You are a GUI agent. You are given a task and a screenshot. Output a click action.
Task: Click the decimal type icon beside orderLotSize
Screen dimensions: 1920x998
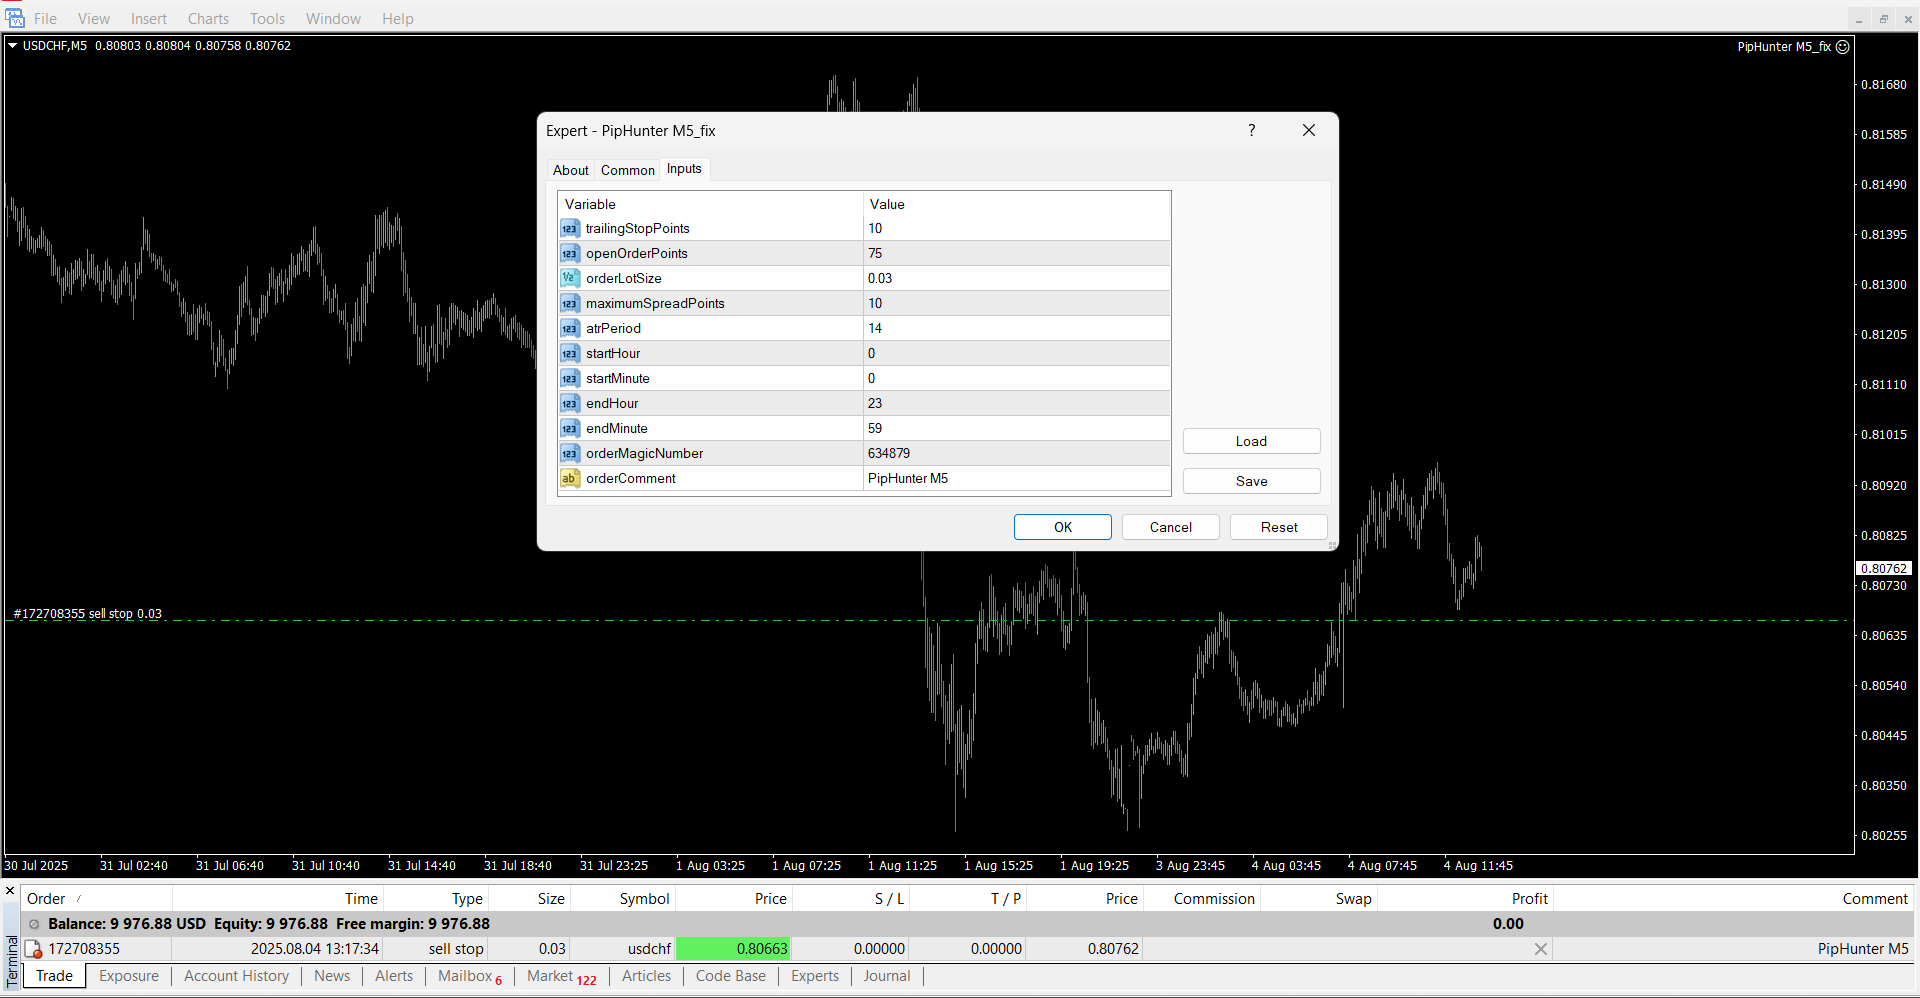tap(569, 279)
